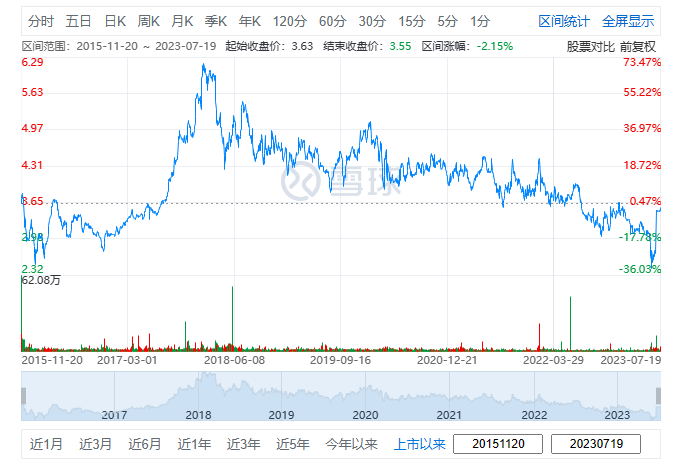The width and height of the screenshot is (678, 465).
Task: Show the 季K quarterly chart
Action: [216, 20]
